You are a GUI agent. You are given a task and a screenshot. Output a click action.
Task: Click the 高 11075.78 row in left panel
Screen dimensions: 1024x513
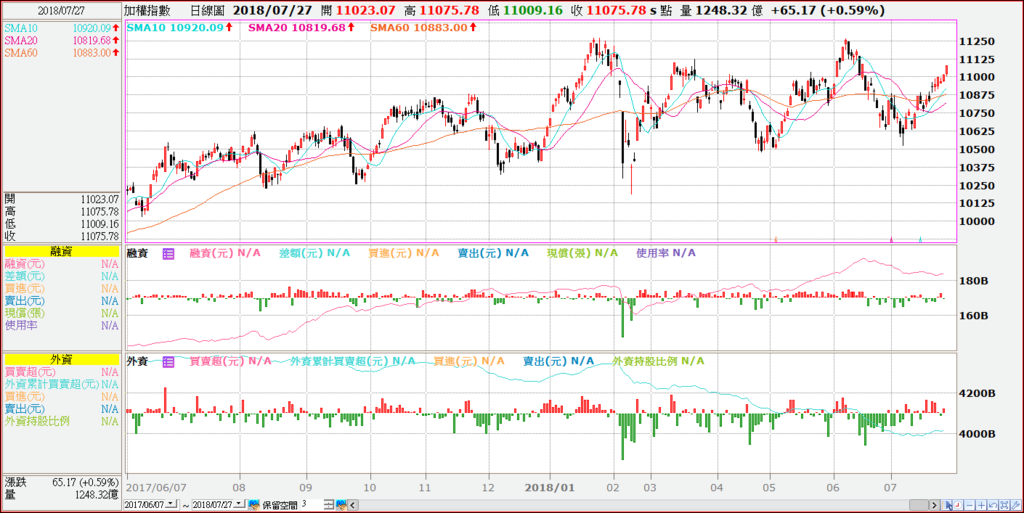click(61, 211)
